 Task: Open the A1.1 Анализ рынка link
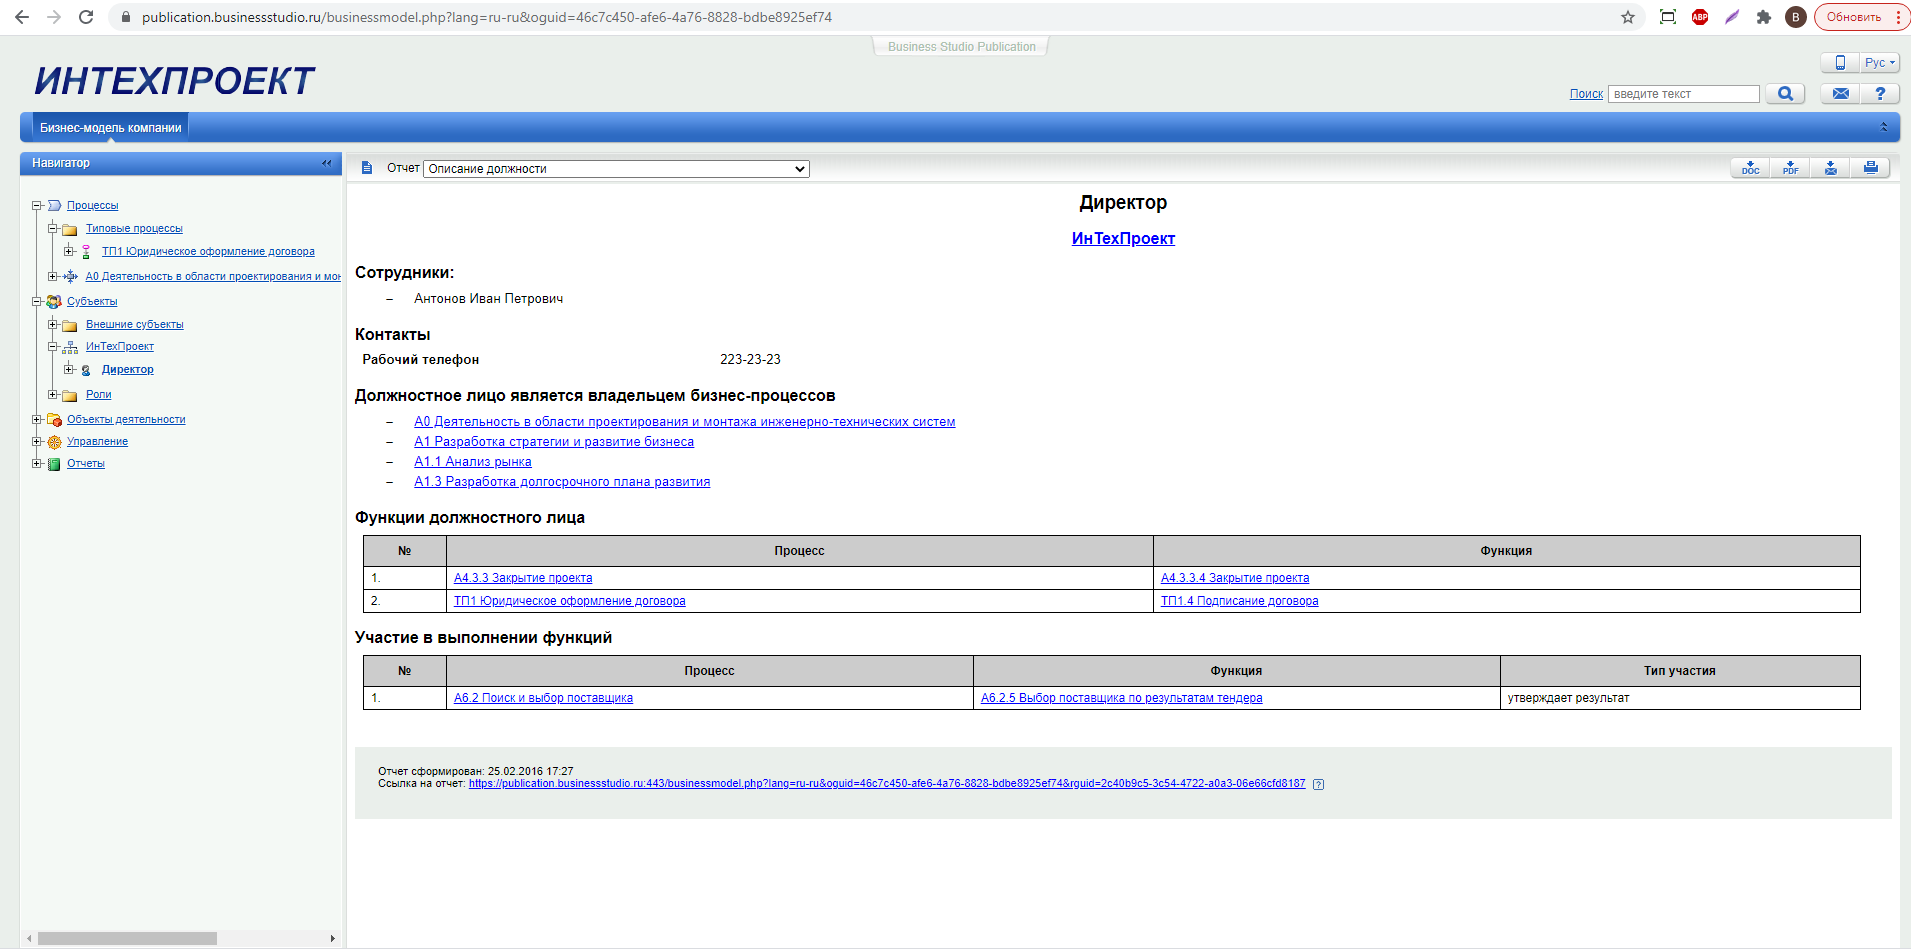(x=473, y=462)
